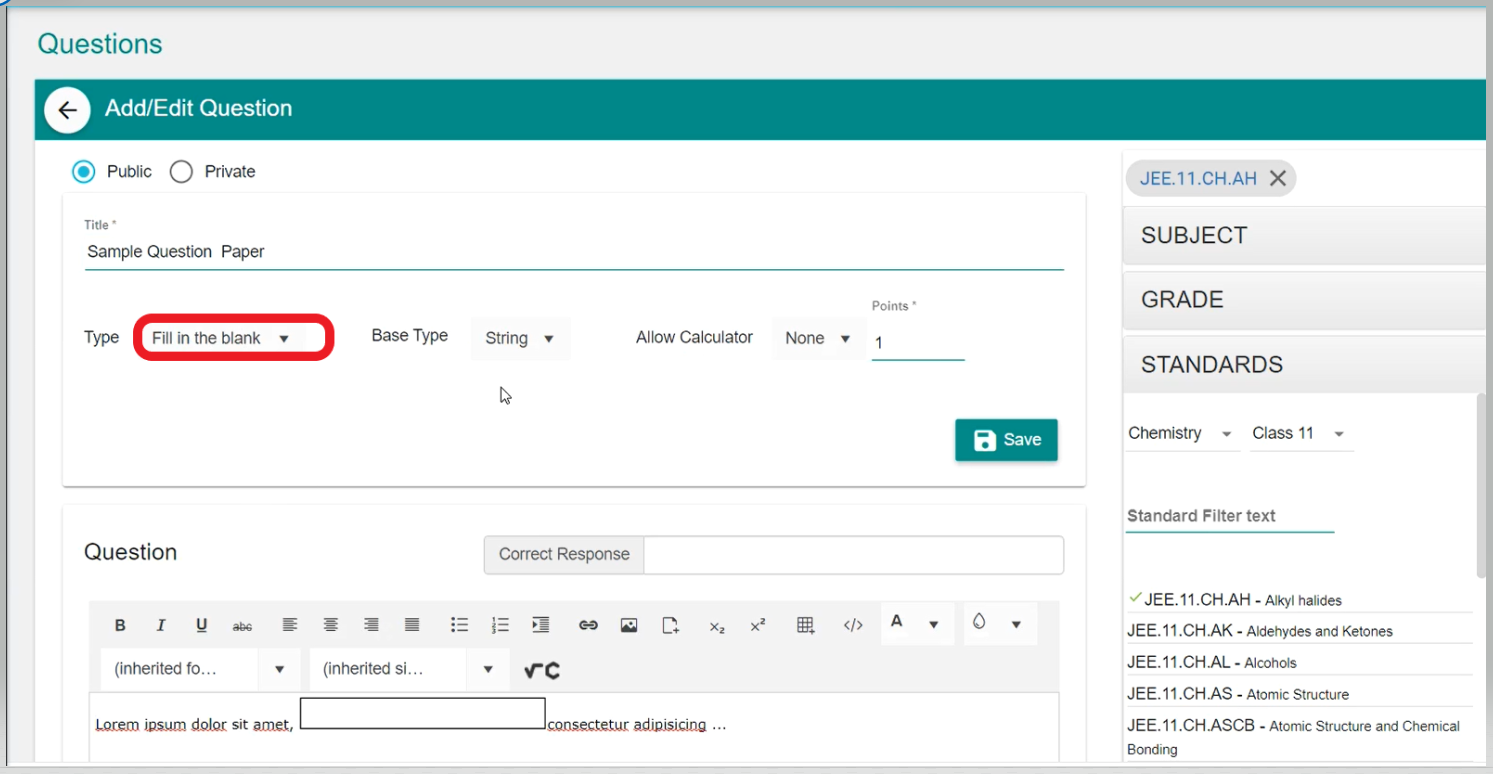Select the Public radio button
Screen dimensions: 1493x774
click(84, 172)
